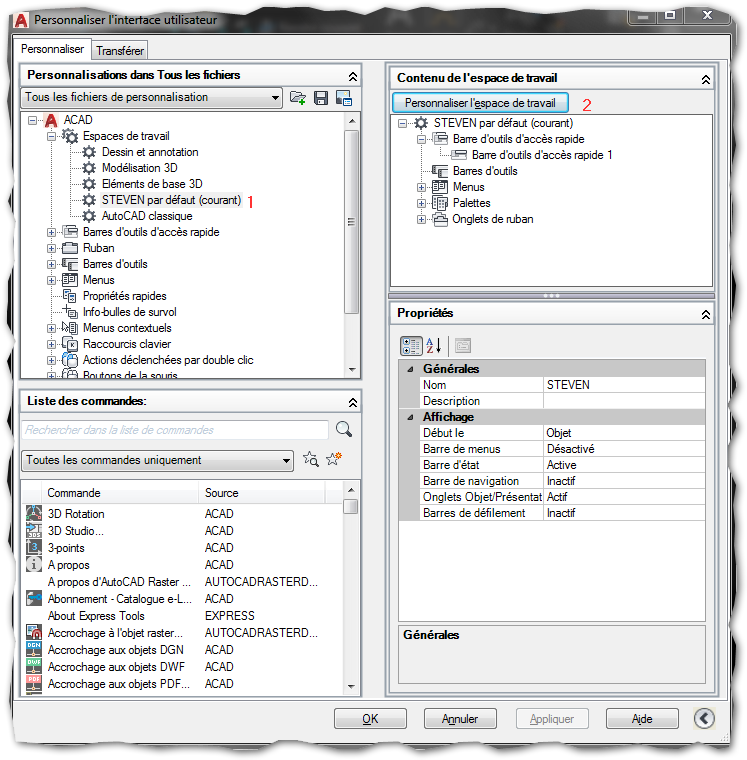Screen dimensions: 747x760
Task: Click command list scrollbar down arrow
Action: click(x=351, y=686)
